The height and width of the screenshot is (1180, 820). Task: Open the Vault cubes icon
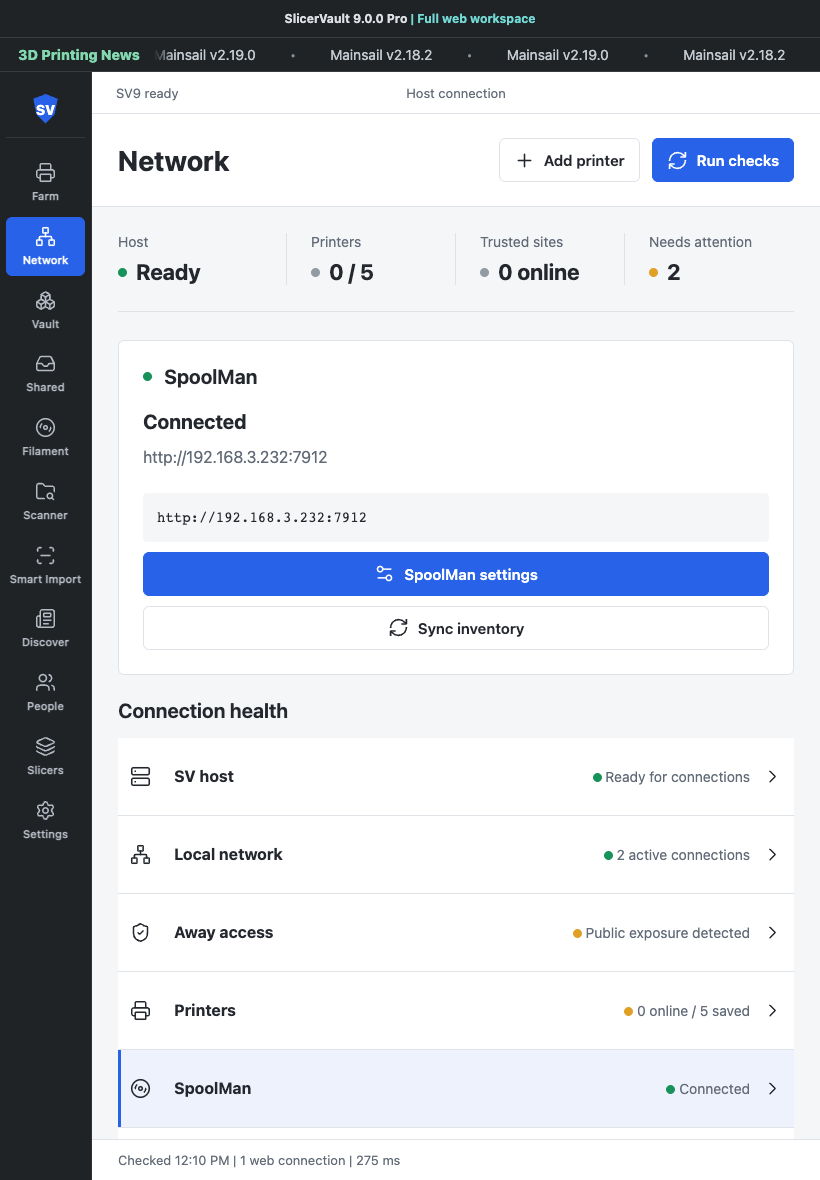coord(45,301)
